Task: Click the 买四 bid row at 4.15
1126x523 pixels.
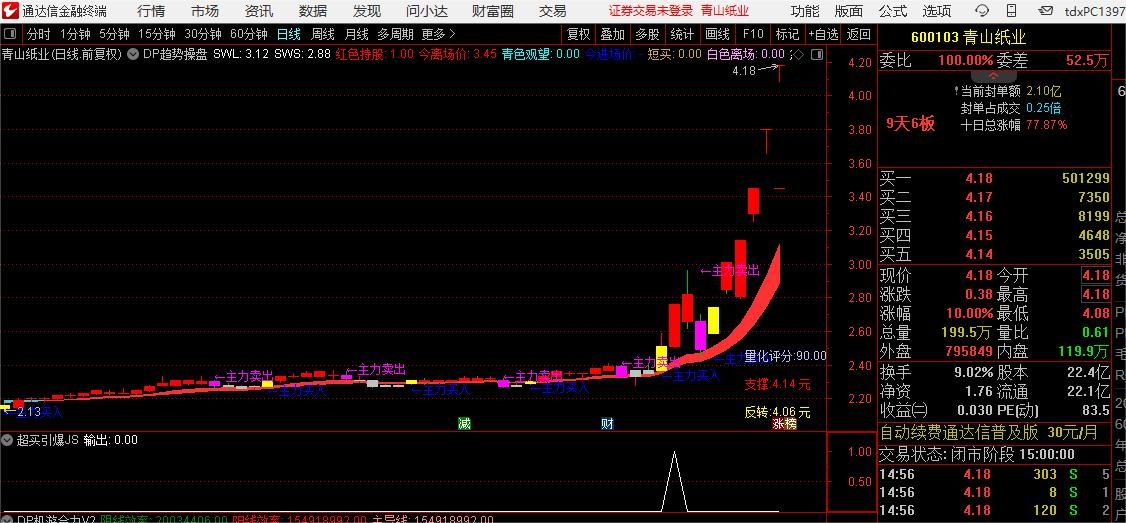Action: point(995,235)
